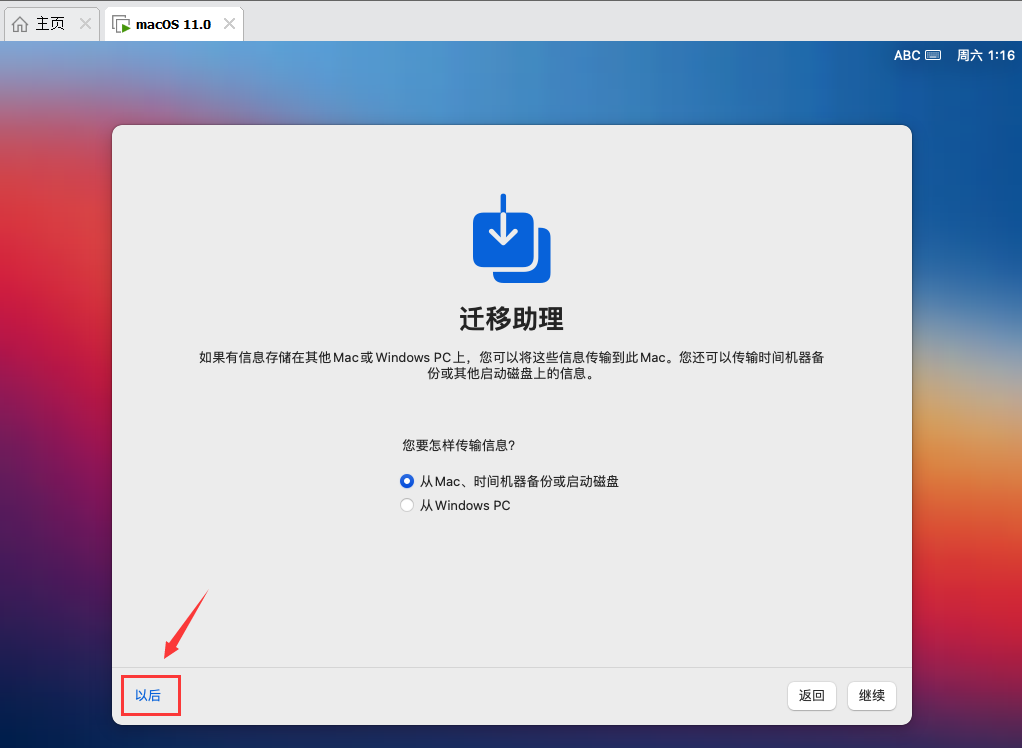Click the home icon on 主页 tab
Screen dimensions: 1022x748
tap(20, 24)
